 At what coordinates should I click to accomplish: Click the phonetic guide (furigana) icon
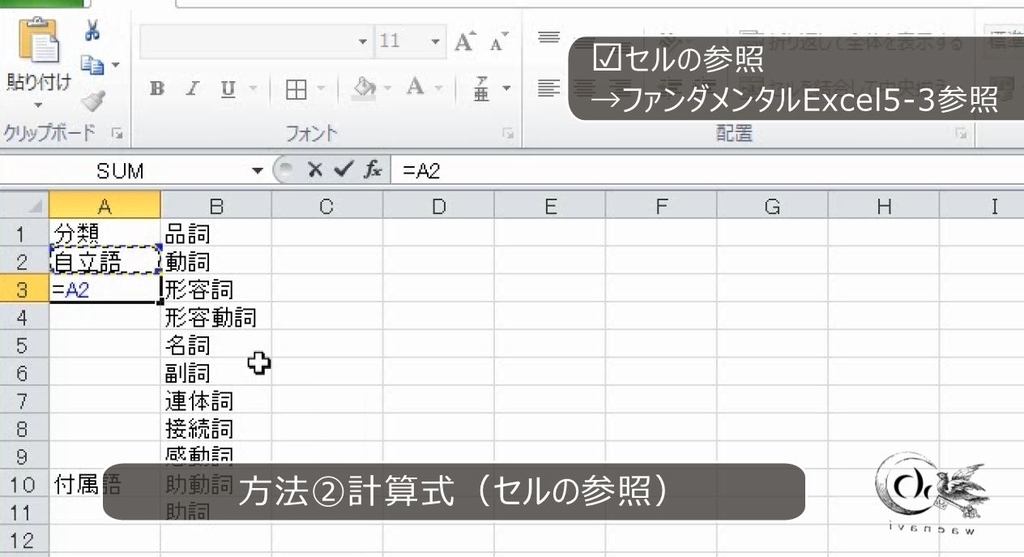(481, 89)
